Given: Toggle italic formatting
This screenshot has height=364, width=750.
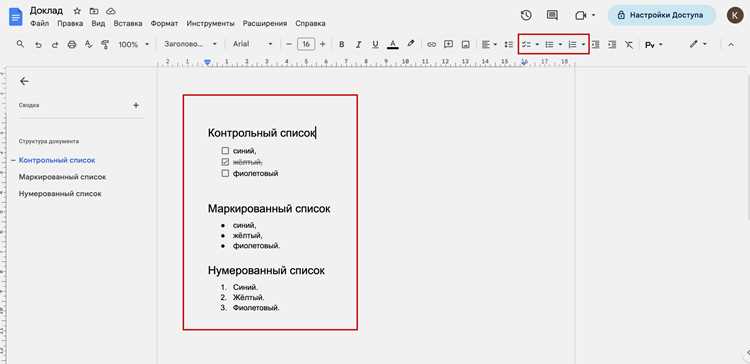Looking at the screenshot, I should [358, 44].
